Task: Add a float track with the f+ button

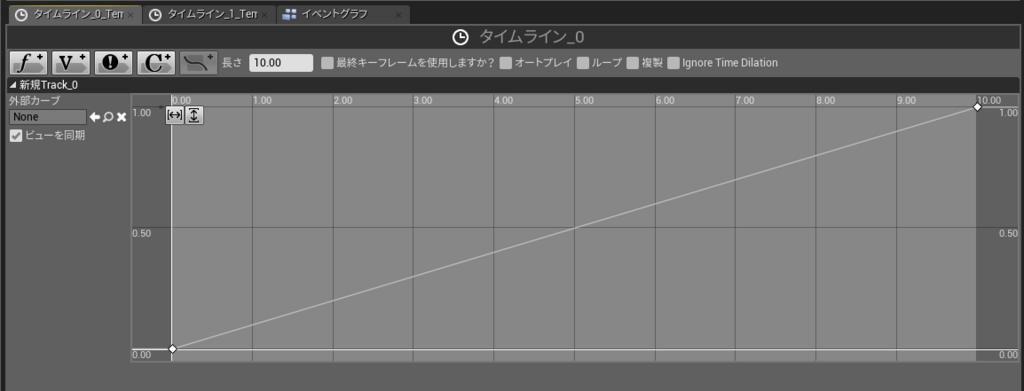Action: coord(28,63)
